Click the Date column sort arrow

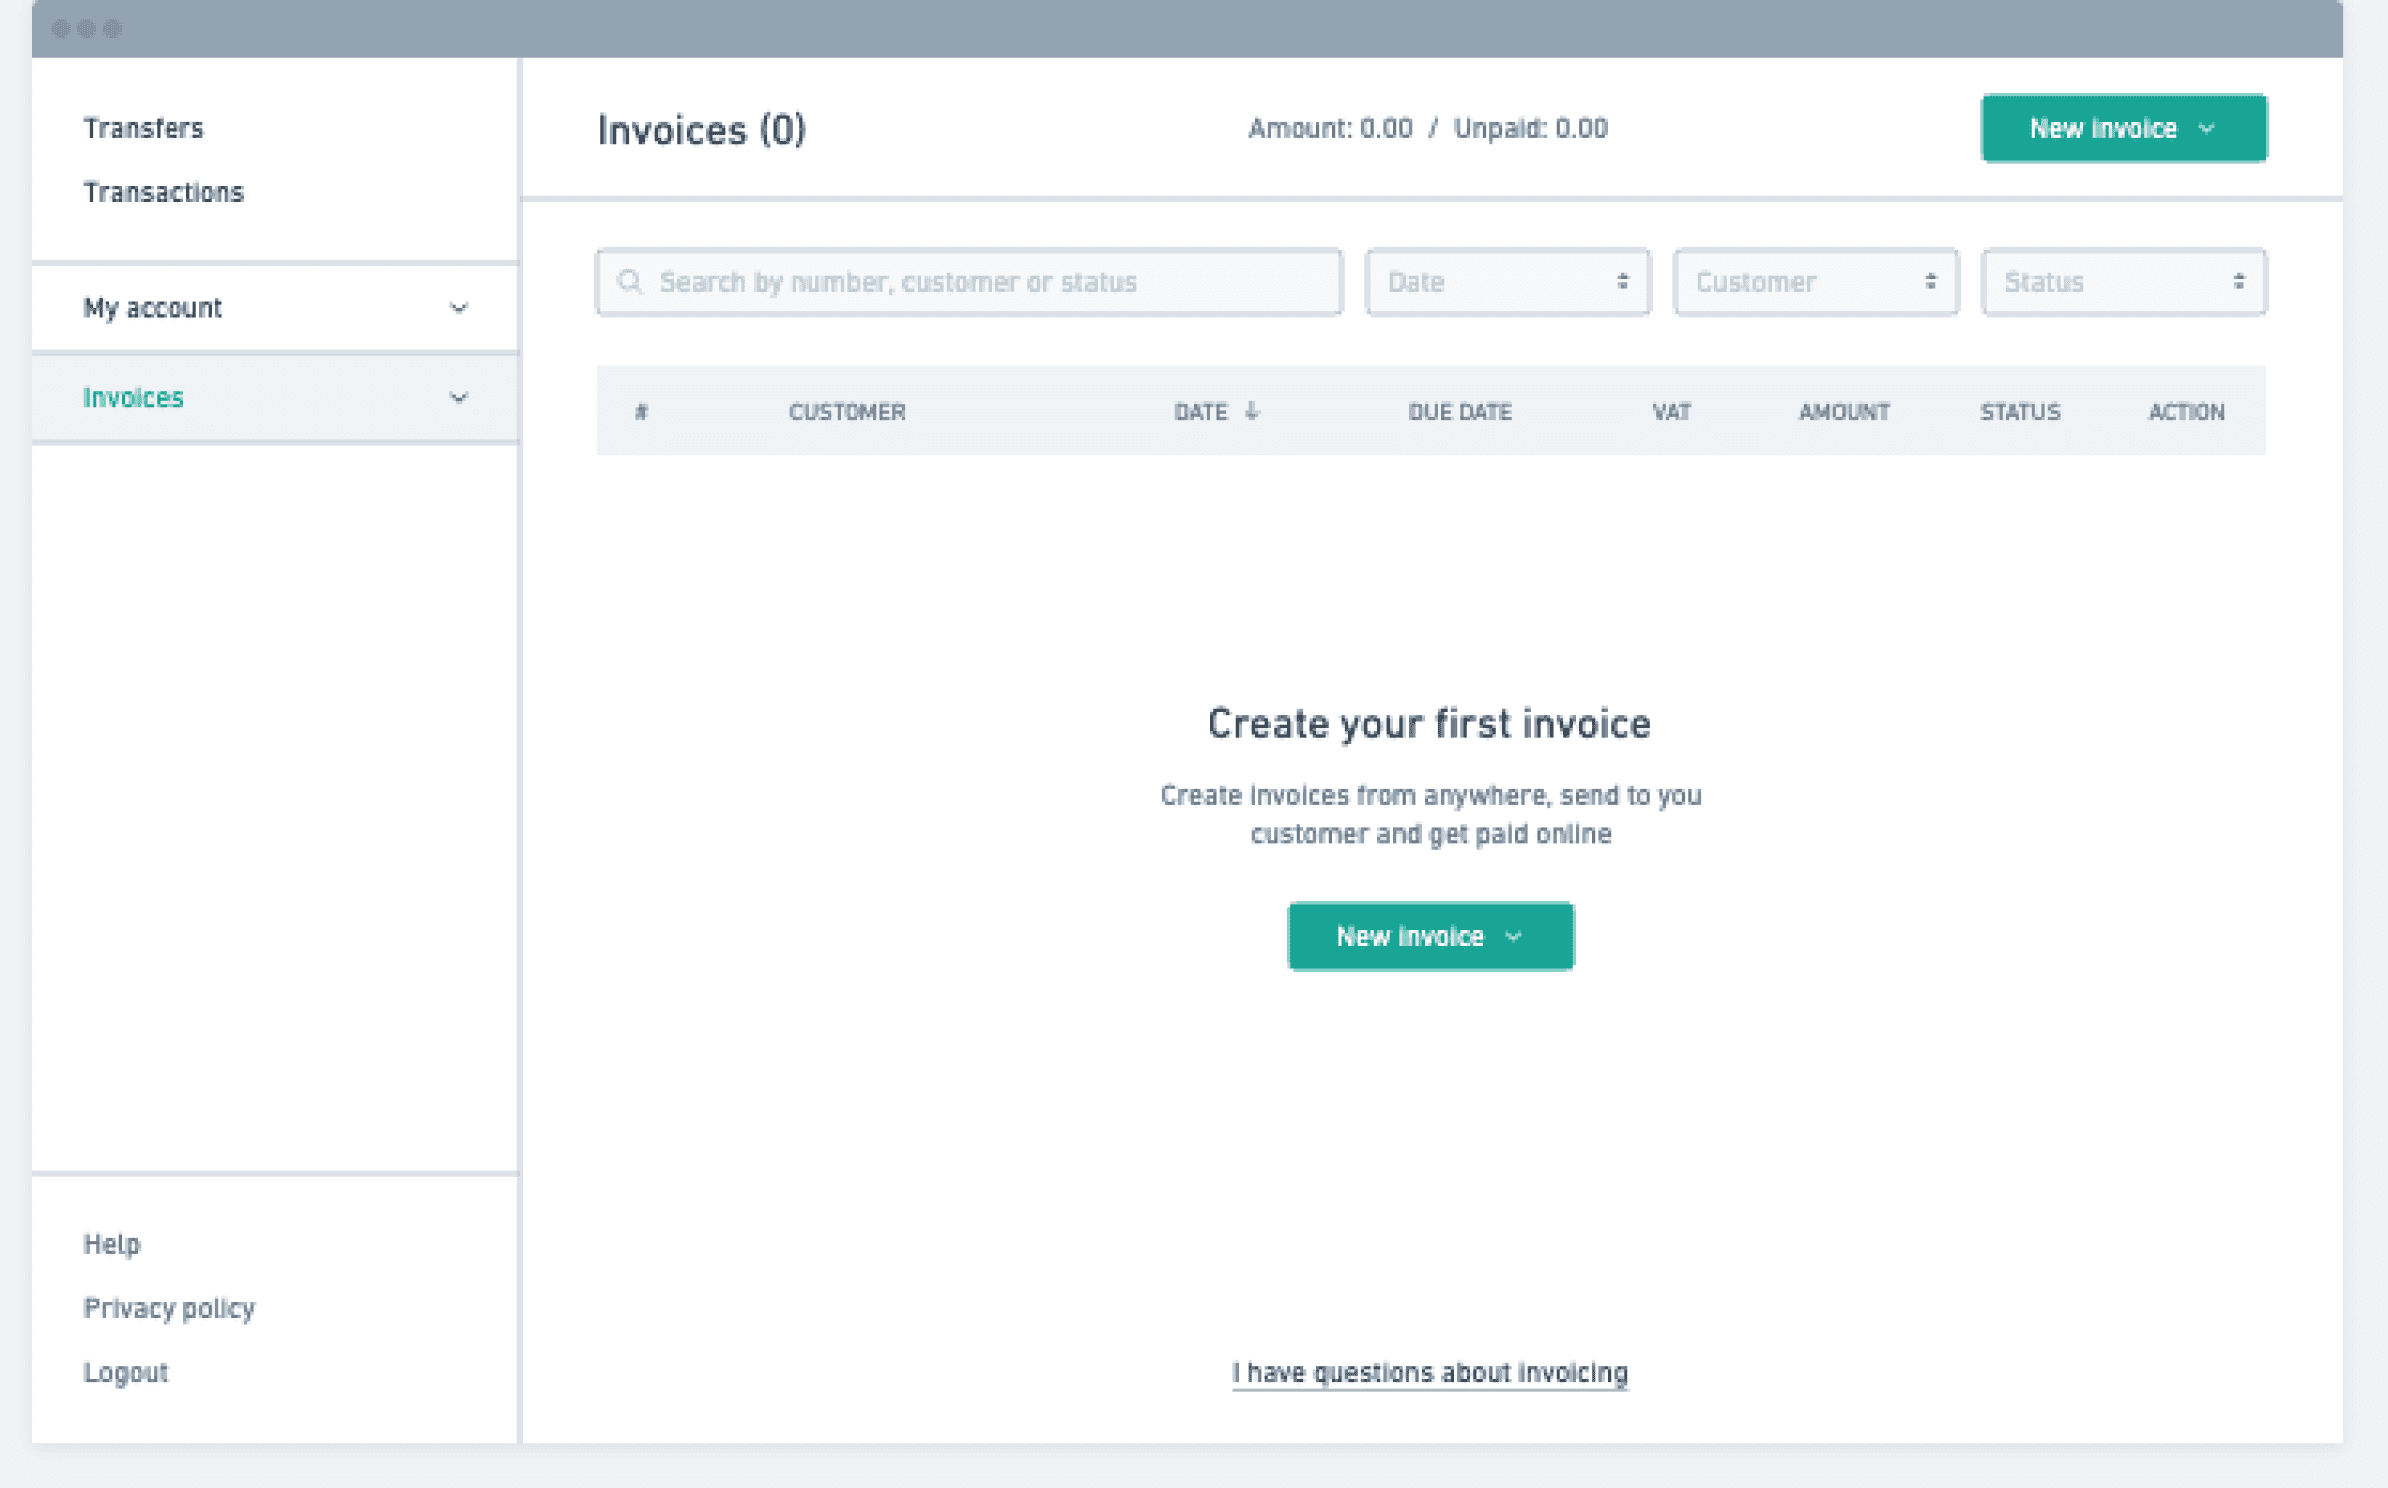click(1252, 411)
